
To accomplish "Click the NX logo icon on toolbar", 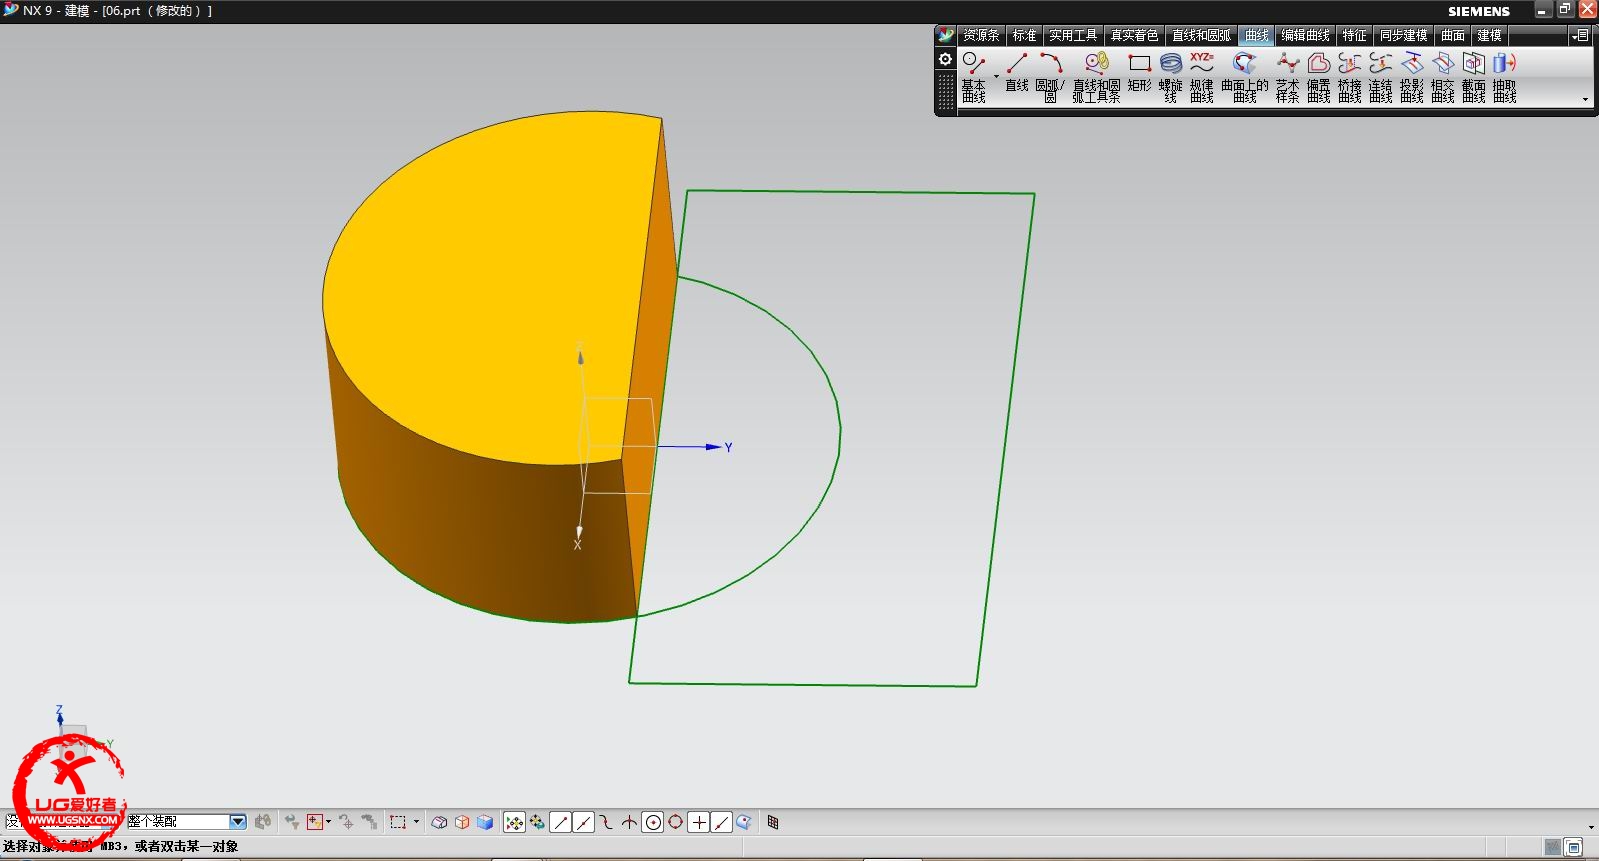I will tap(945, 35).
